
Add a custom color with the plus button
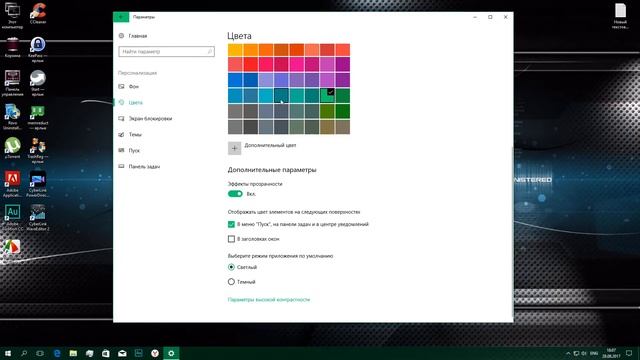click(234, 148)
